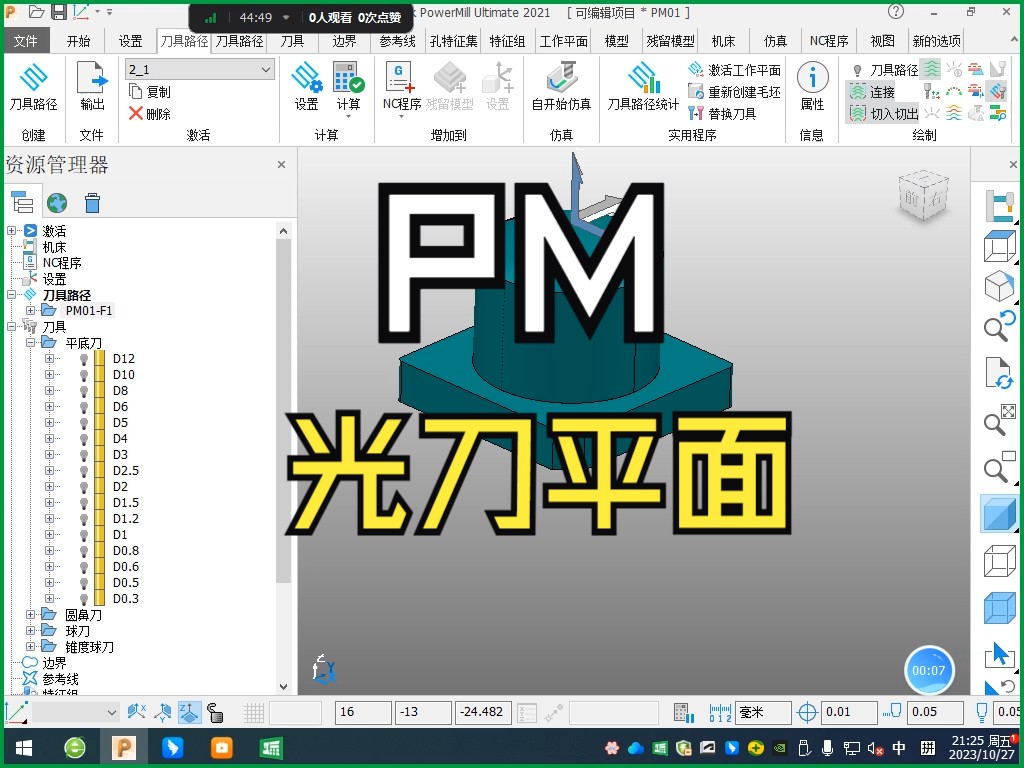Image resolution: width=1024 pixels, height=768 pixels.
Task: Toggle 刀具路径 draw lightbulb
Action: 857,70
